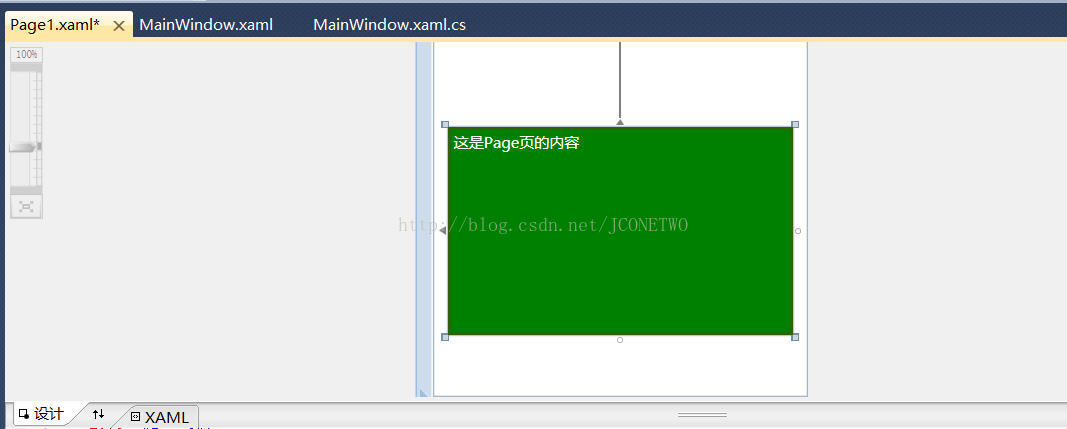Viewport: 1067px width, 429px height.
Task: Click the root size toggle triangle at designer corner
Action: [423, 392]
